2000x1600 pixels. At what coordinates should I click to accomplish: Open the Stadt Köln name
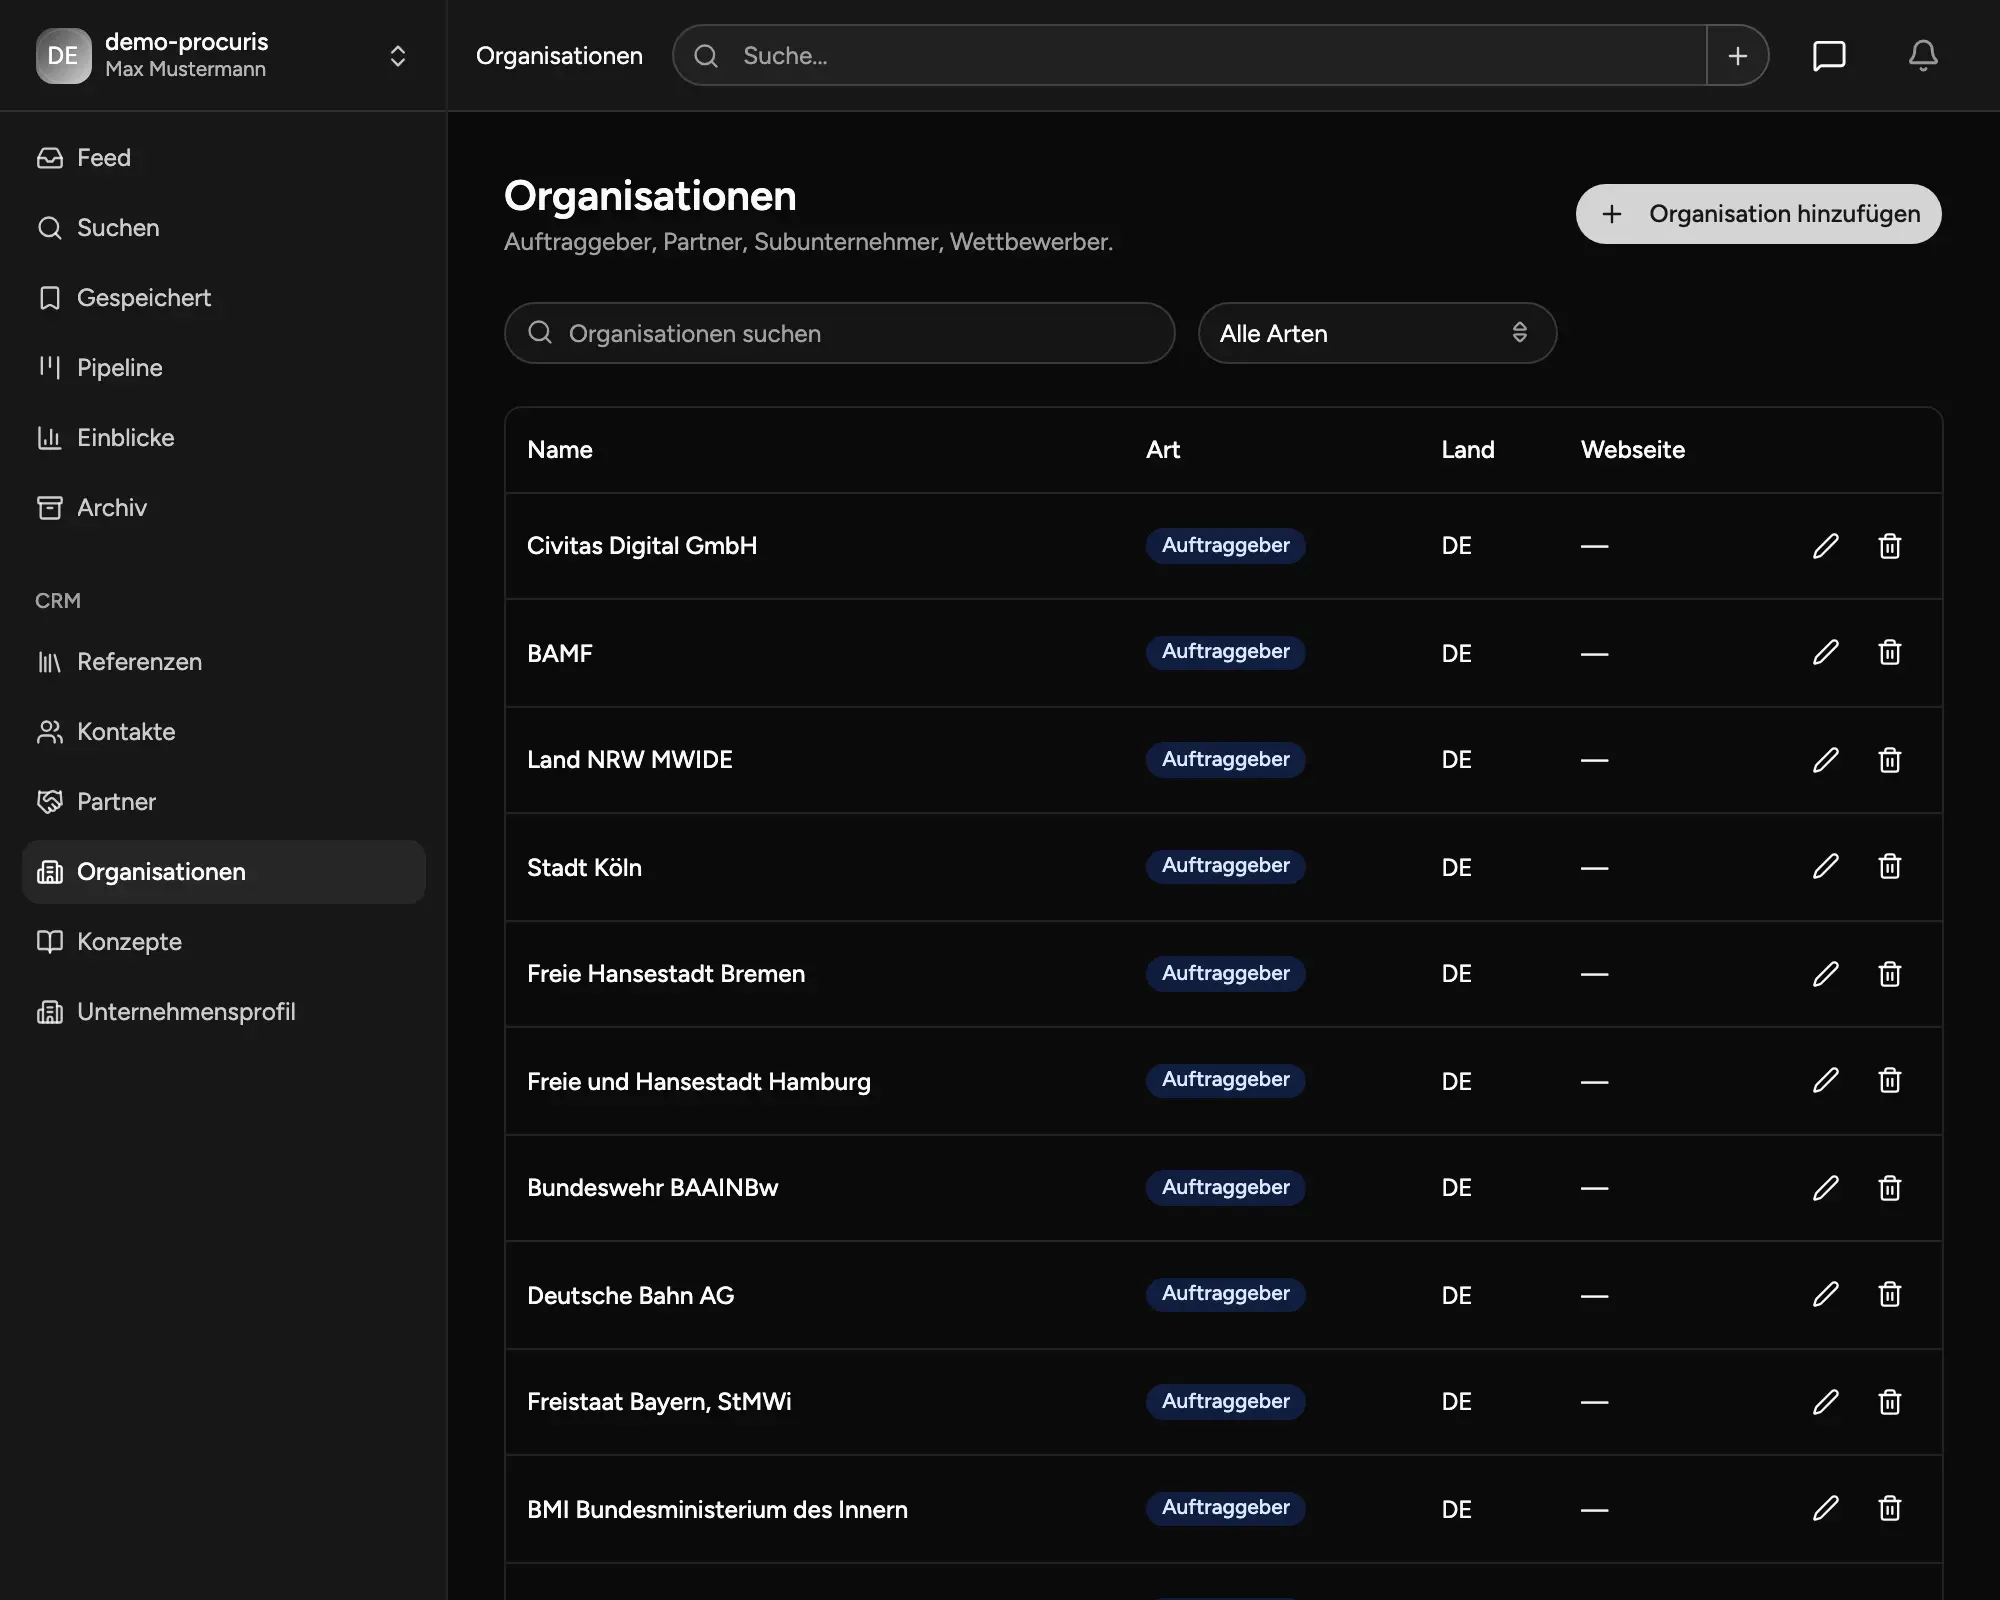(x=584, y=867)
